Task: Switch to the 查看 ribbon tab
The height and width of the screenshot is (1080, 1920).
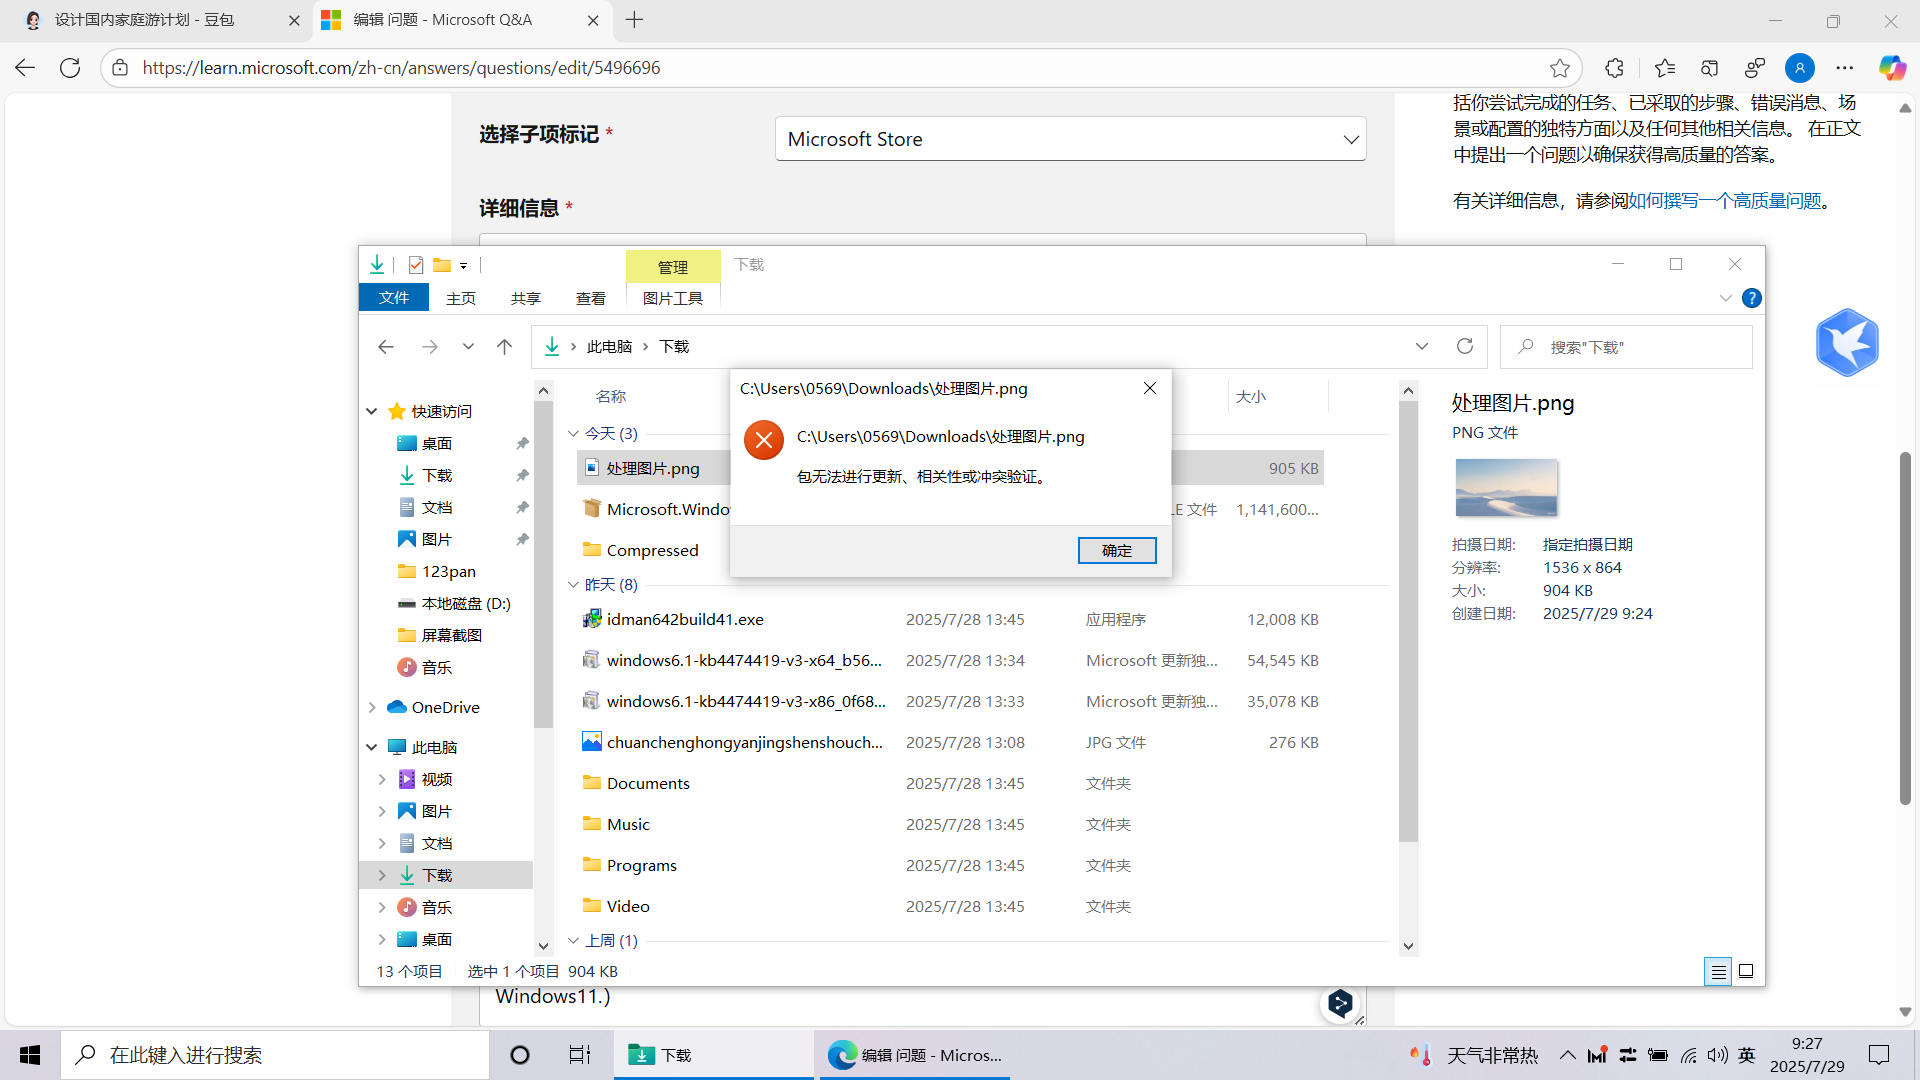Action: pos(591,298)
